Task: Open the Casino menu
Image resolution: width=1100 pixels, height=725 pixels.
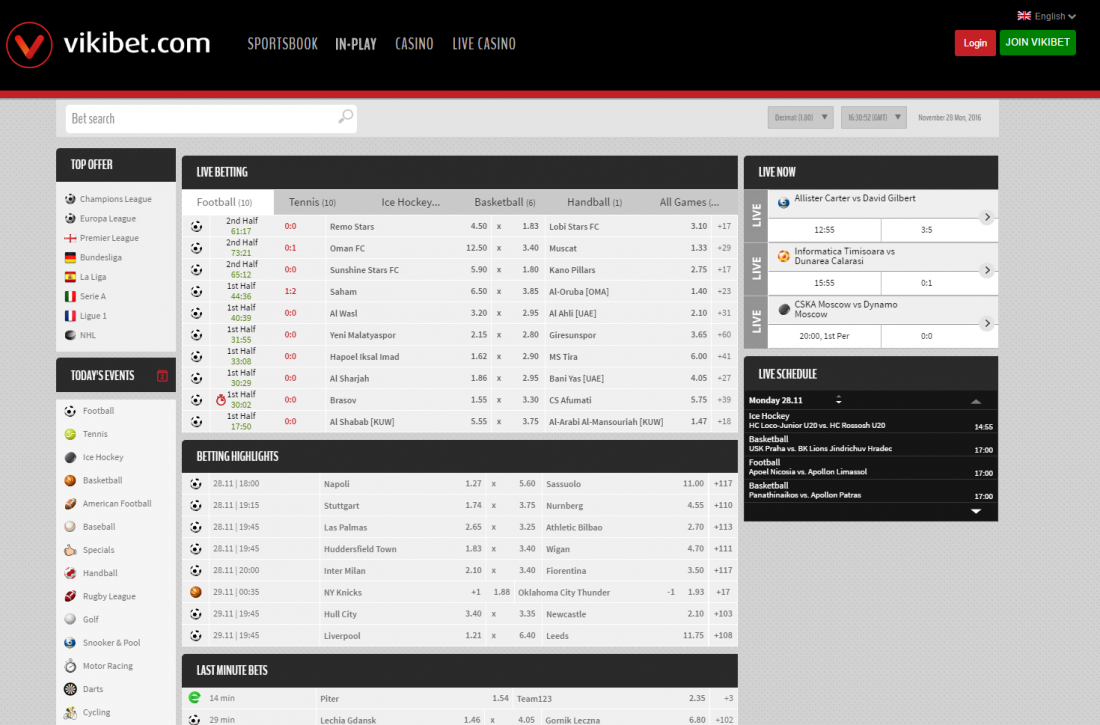Action: tap(414, 44)
